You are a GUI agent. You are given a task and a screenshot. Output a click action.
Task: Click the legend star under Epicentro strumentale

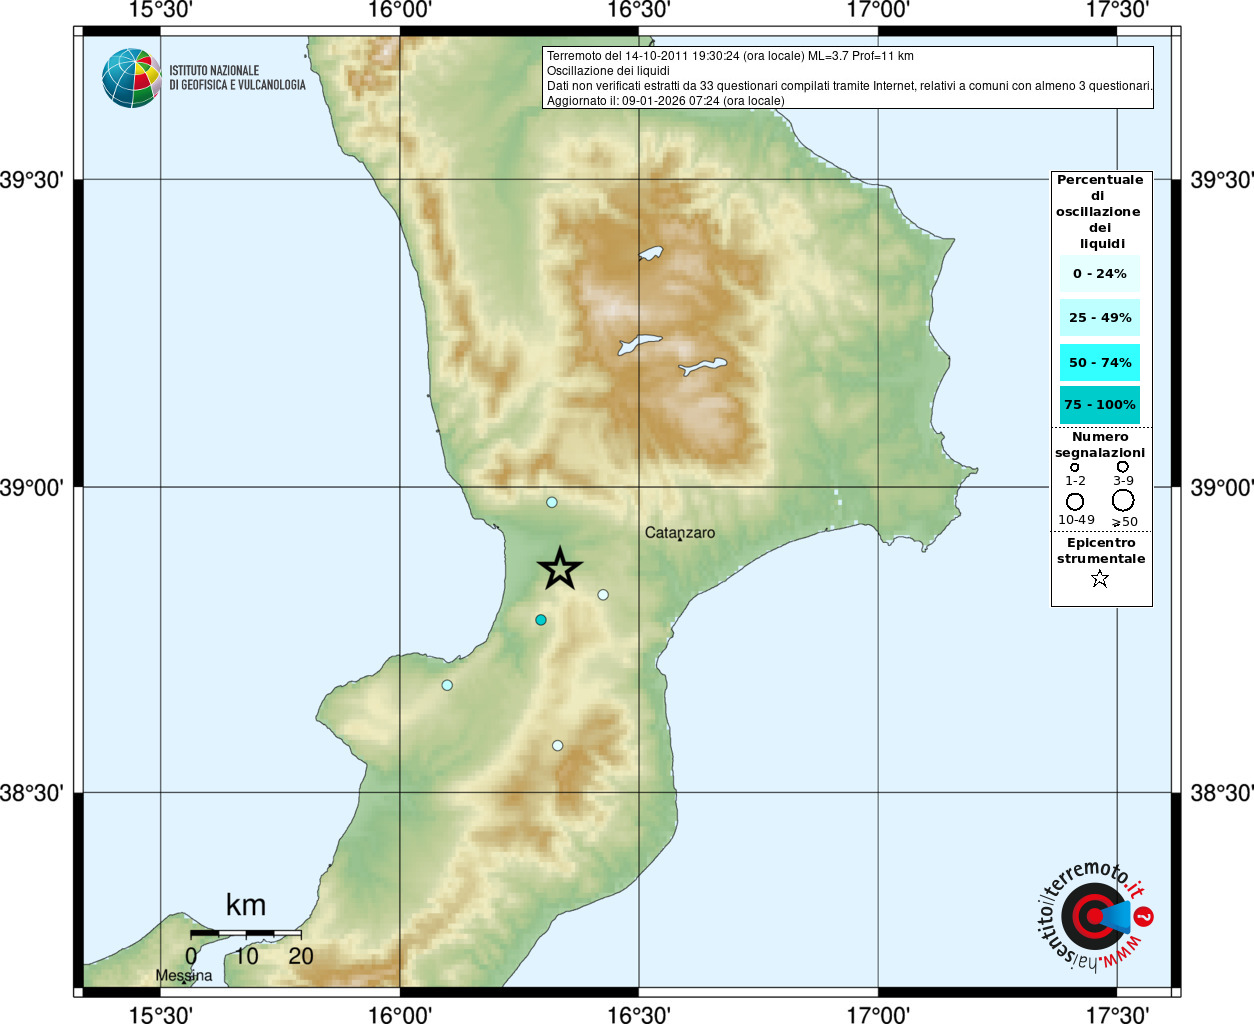tap(1100, 578)
